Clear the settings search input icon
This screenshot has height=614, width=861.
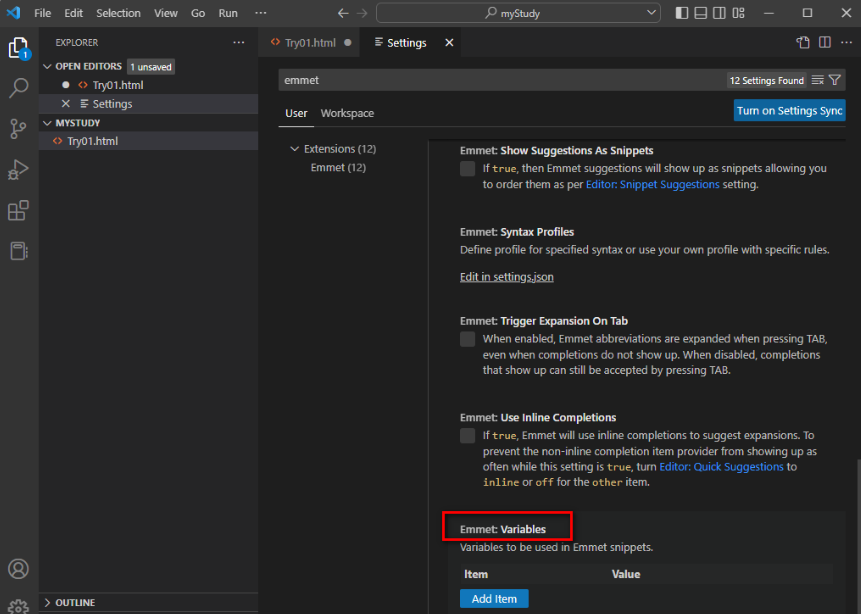click(818, 80)
